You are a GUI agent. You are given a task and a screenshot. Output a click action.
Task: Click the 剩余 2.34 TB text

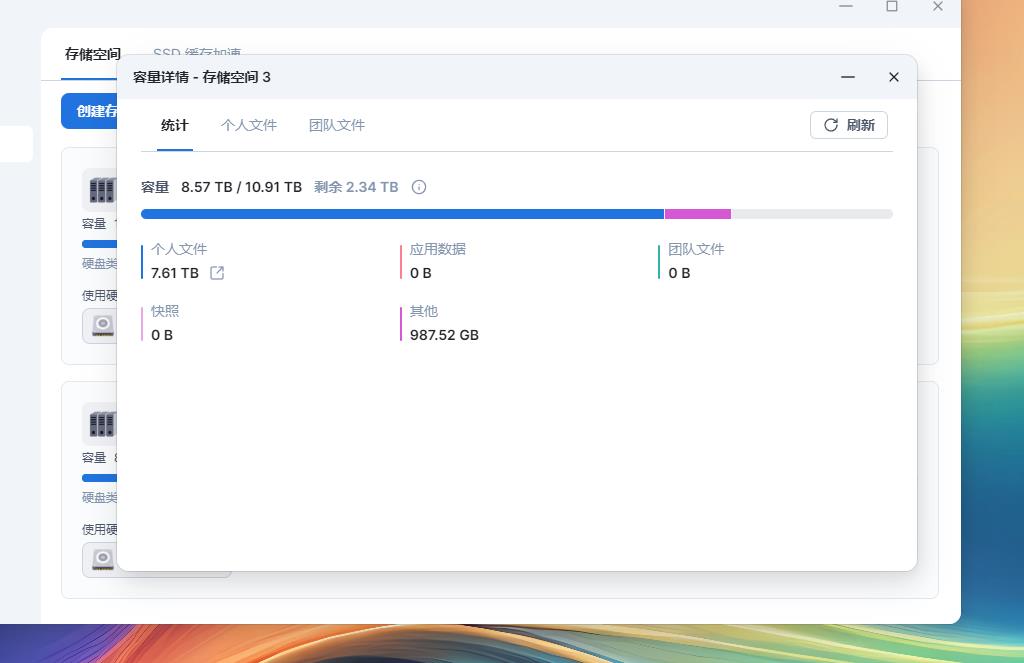click(x=356, y=187)
